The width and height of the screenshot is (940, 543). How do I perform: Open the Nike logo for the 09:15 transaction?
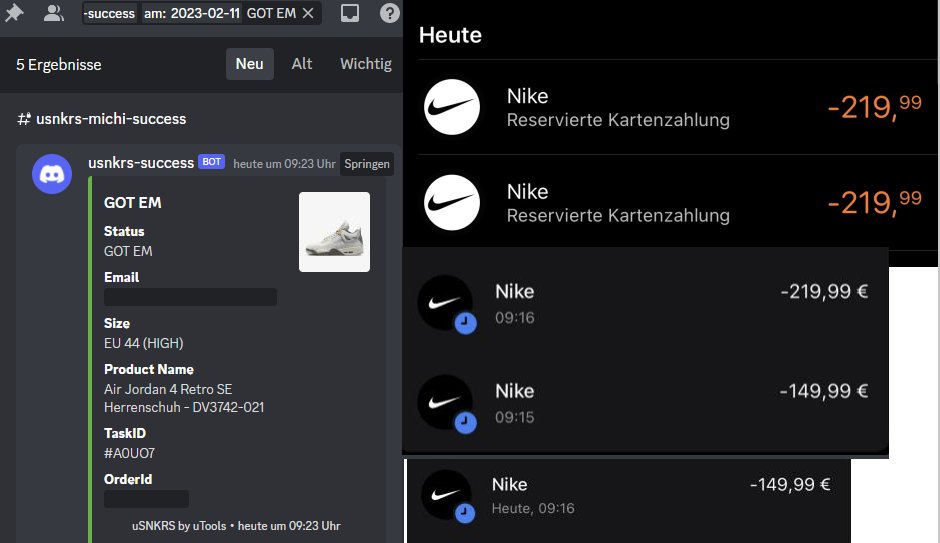445,402
